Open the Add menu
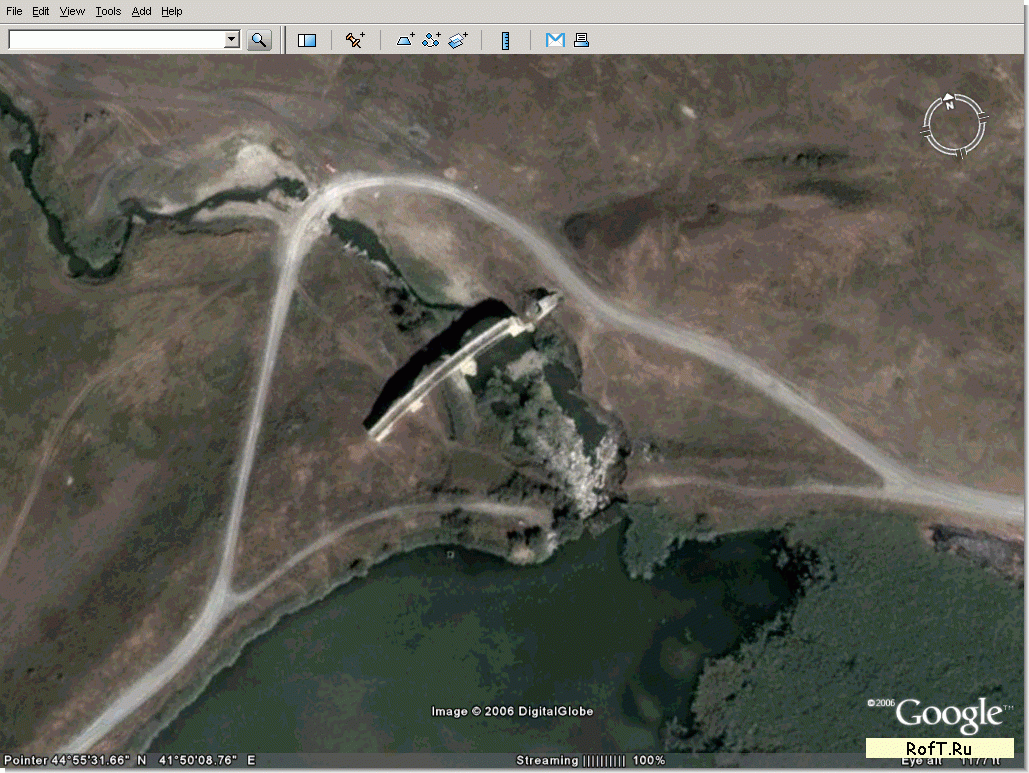The width and height of the screenshot is (1029, 773). tap(141, 11)
